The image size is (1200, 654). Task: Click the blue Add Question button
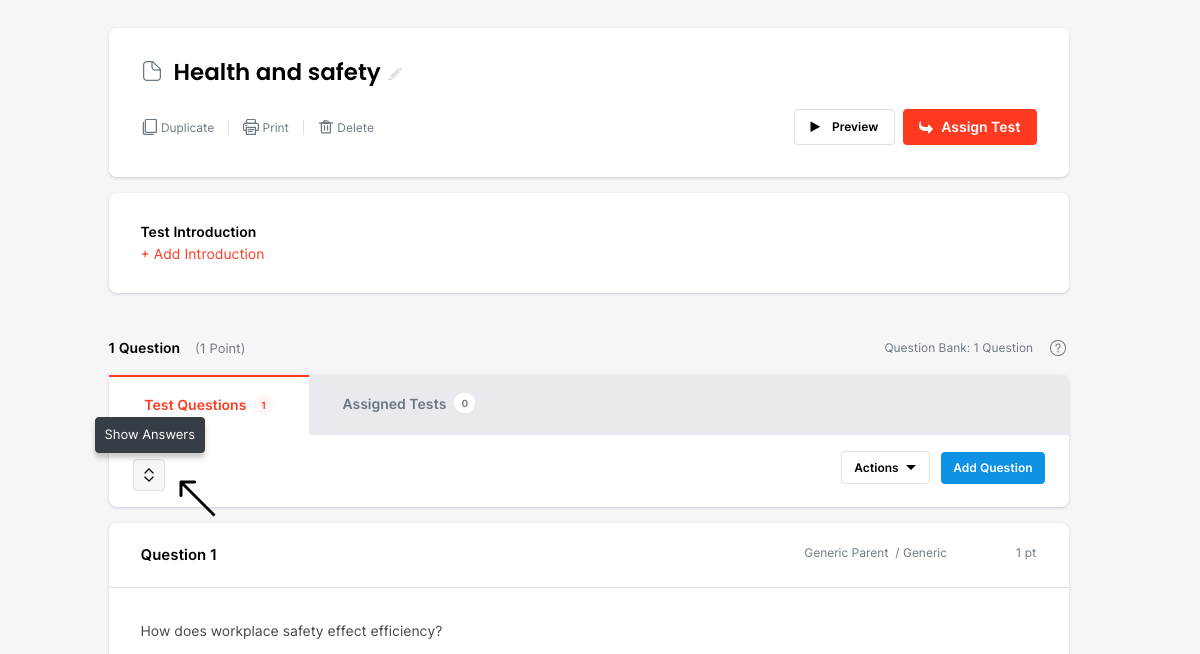(x=992, y=468)
